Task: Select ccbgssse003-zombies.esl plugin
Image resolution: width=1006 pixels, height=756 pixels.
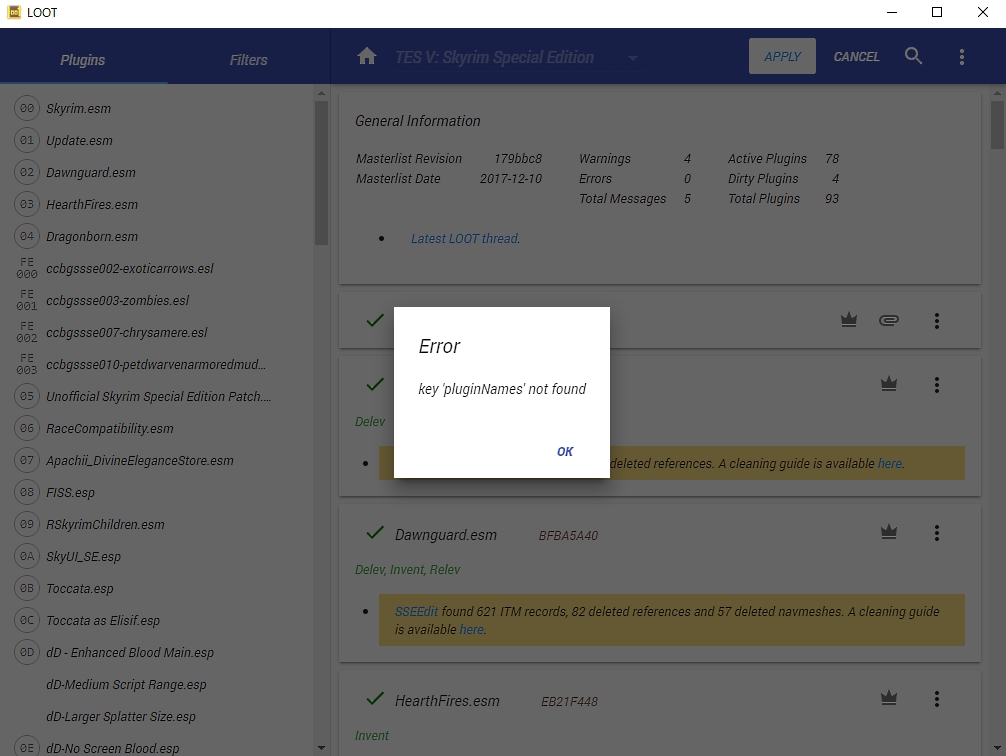Action: point(157,301)
